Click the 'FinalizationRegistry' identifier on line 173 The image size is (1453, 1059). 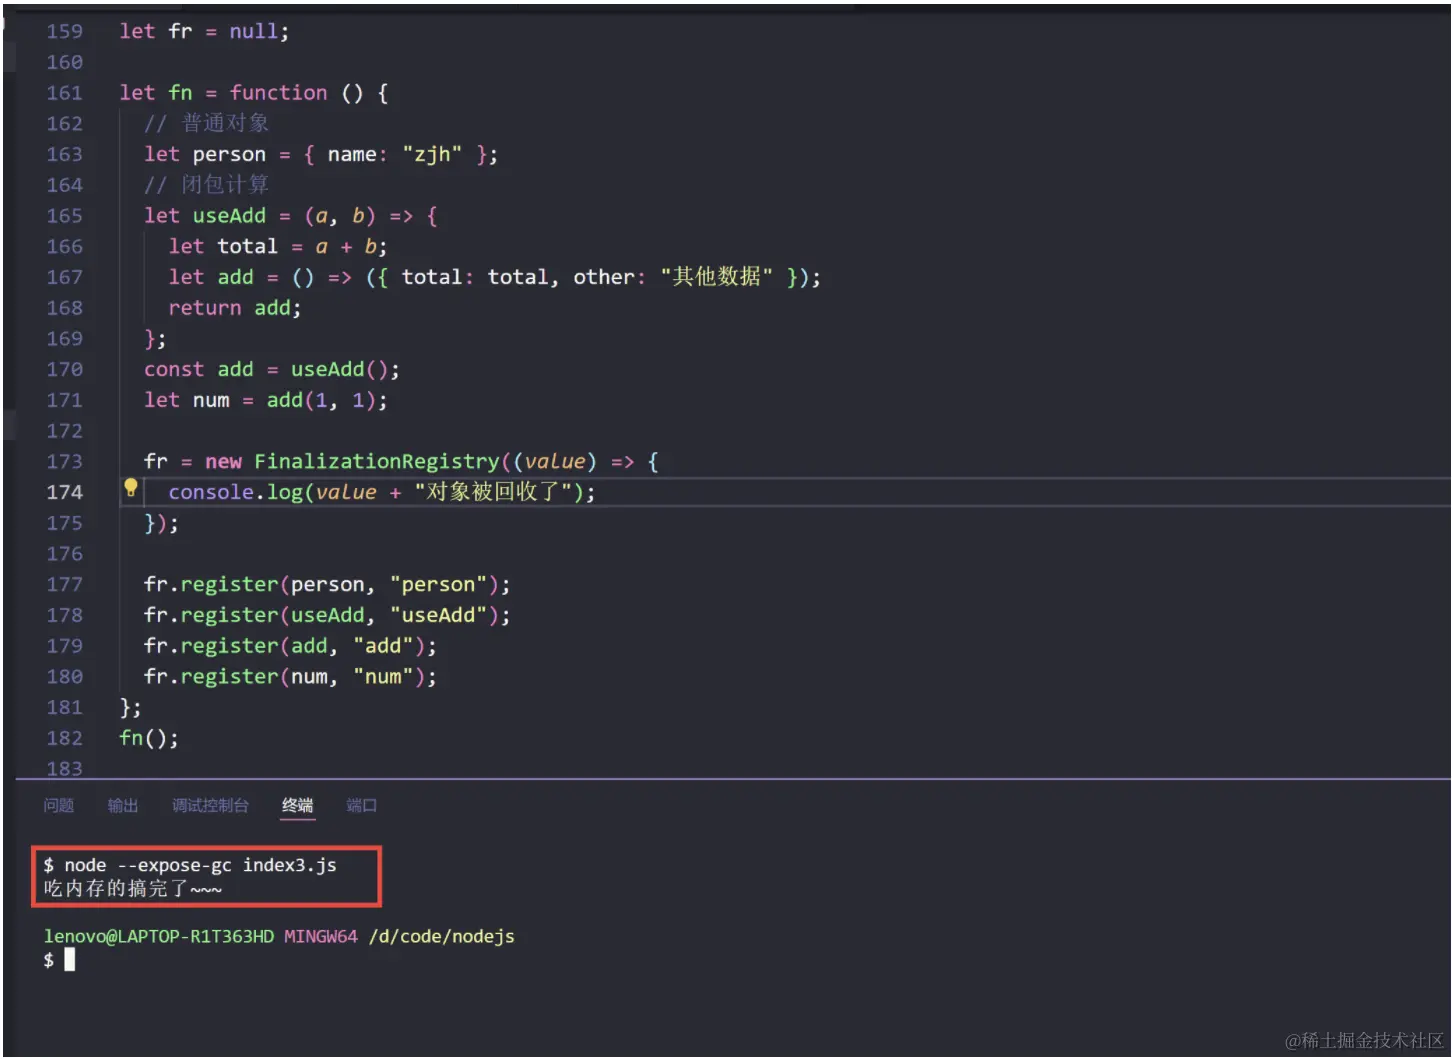(x=376, y=462)
